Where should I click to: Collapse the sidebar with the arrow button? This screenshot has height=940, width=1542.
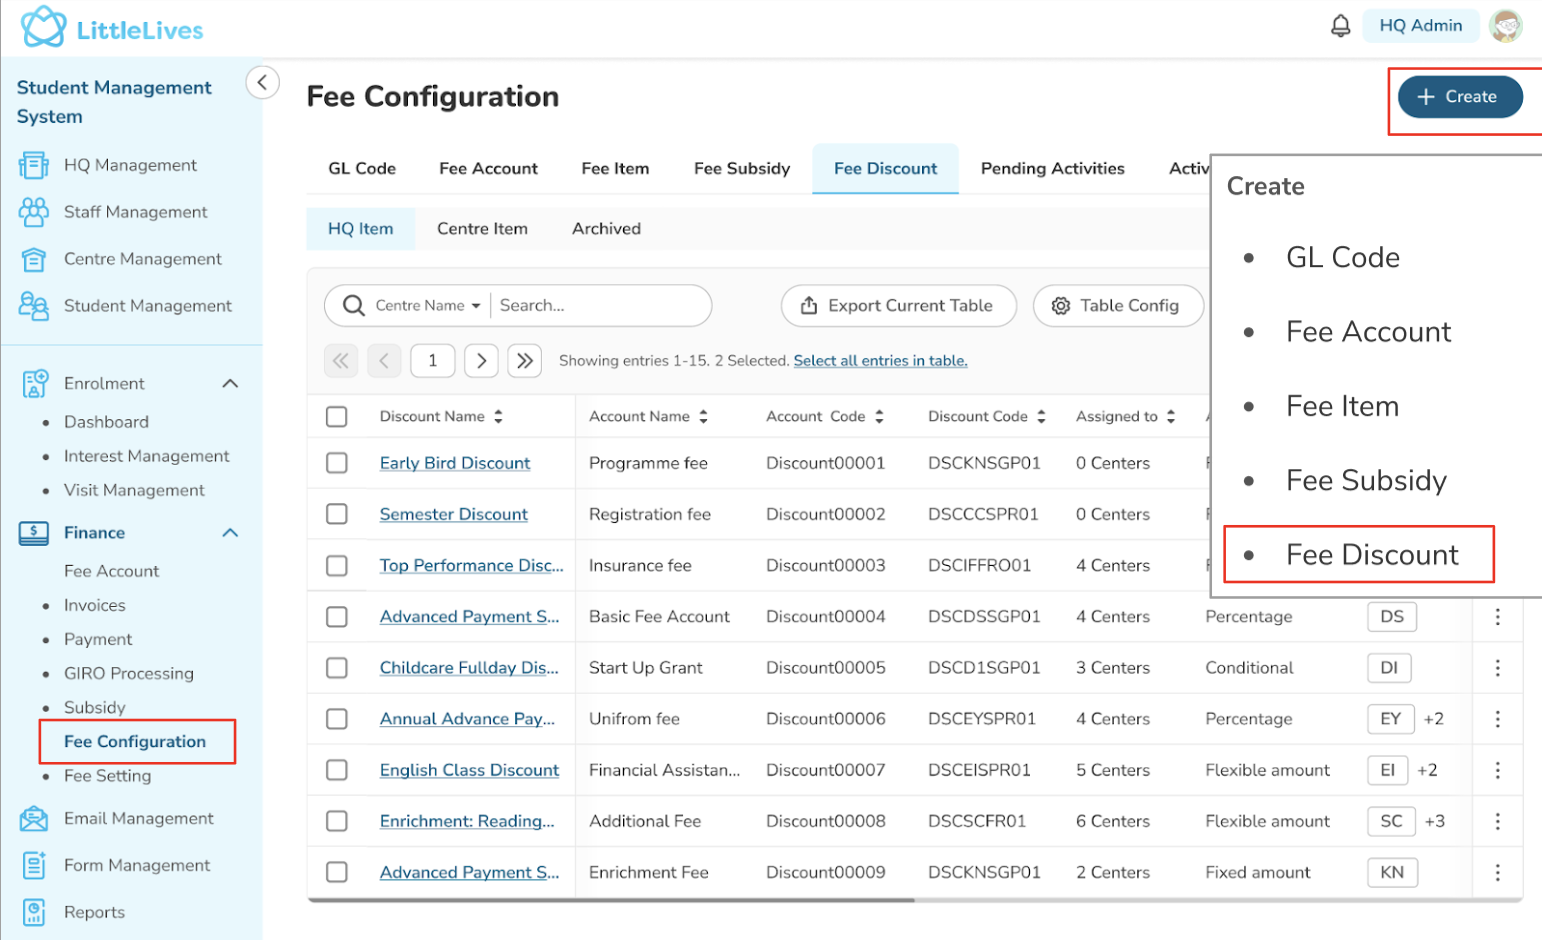point(262,82)
